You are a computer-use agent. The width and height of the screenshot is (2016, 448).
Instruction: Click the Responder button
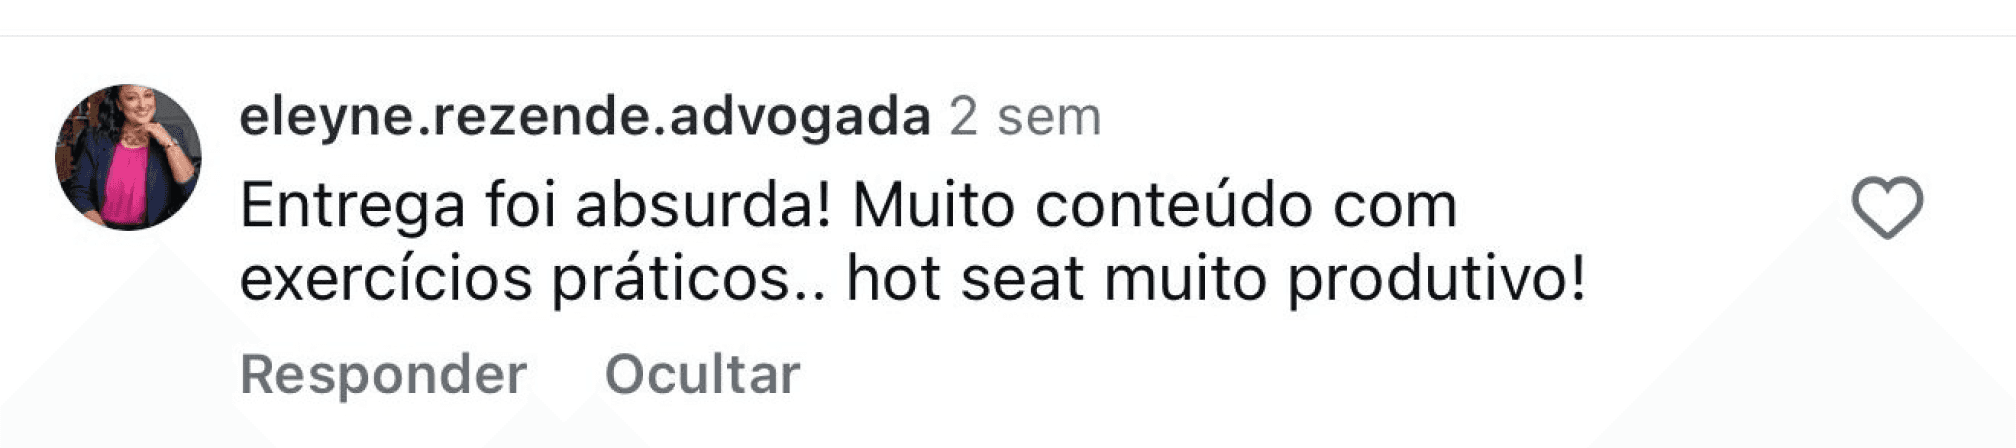pyautogui.click(x=383, y=374)
